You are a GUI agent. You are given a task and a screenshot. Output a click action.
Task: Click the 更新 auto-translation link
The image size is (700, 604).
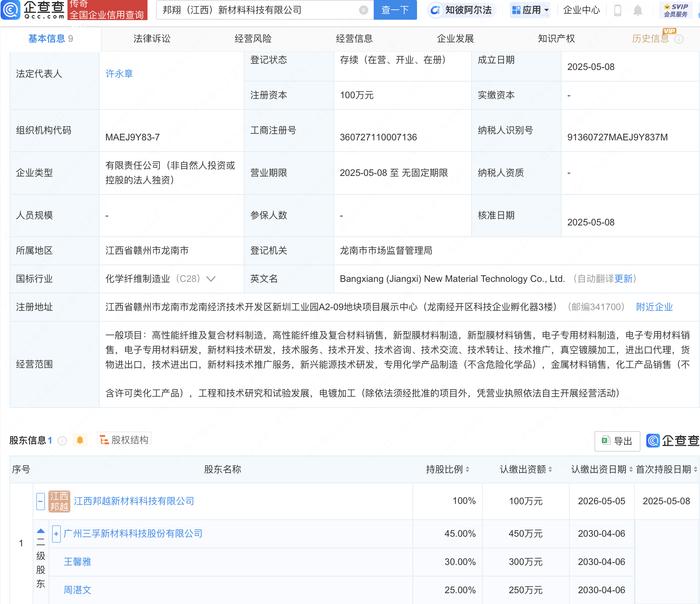623,279
